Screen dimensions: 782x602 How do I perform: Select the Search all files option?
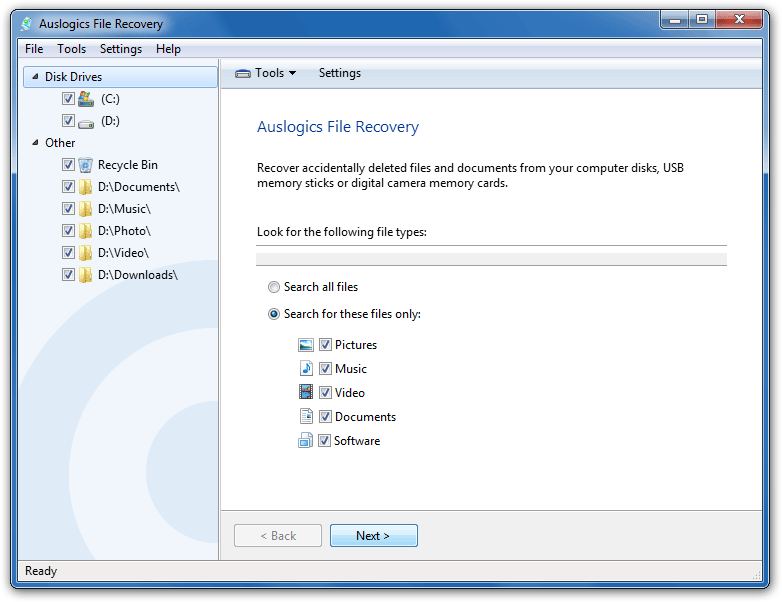274,287
